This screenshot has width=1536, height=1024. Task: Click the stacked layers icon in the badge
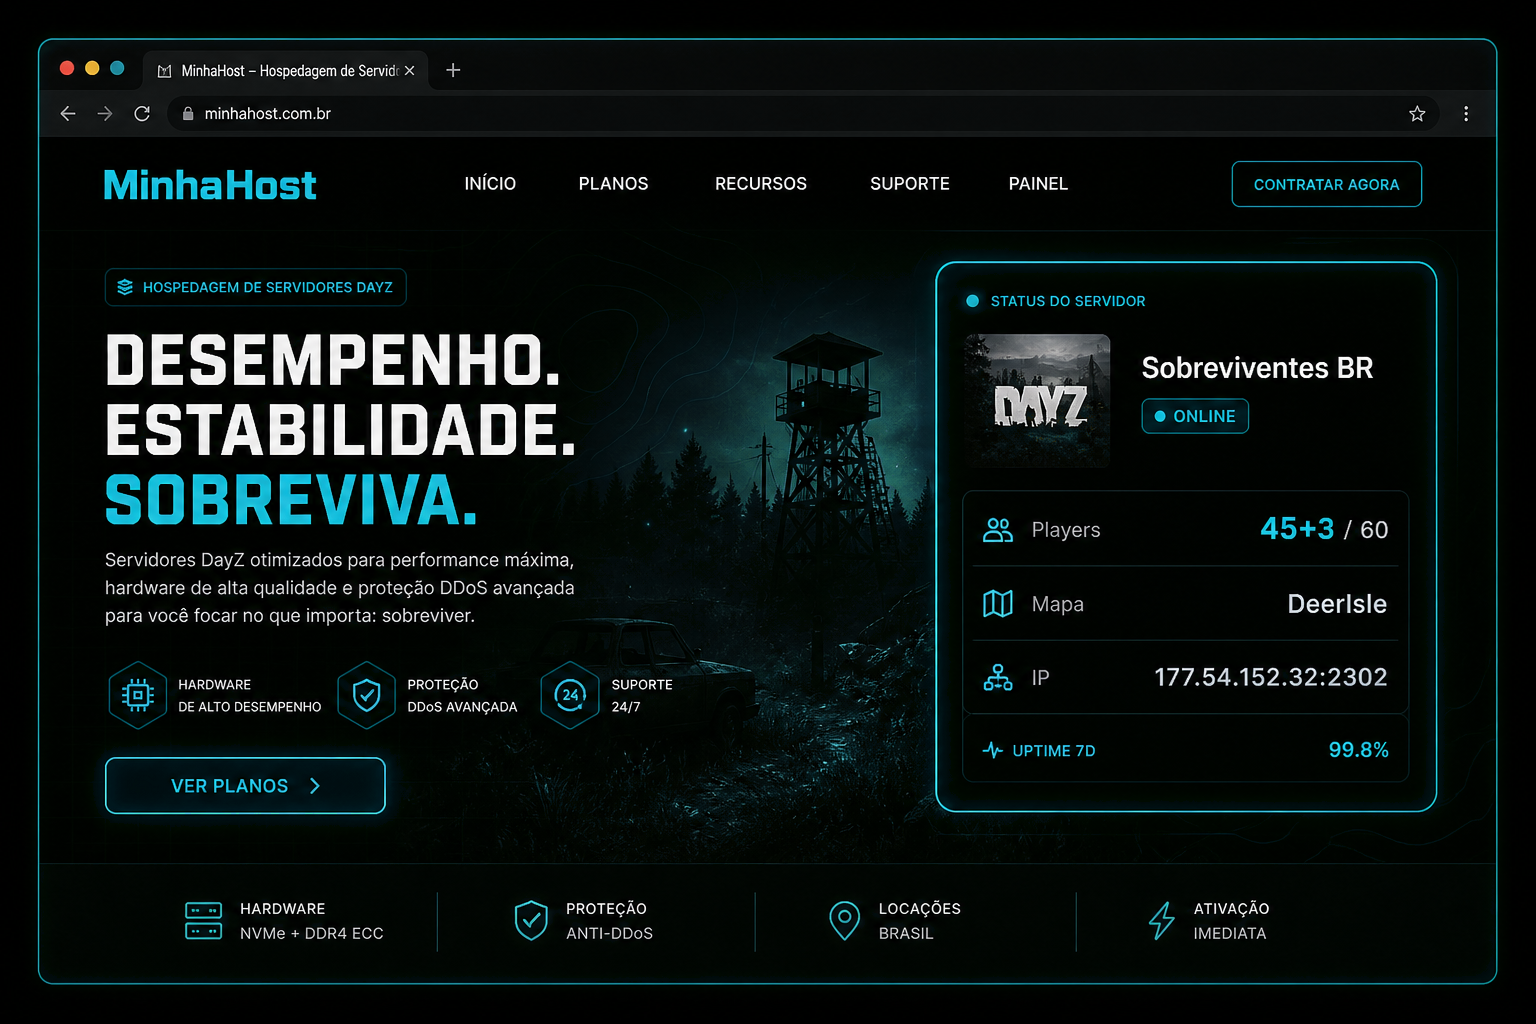[x=125, y=287]
